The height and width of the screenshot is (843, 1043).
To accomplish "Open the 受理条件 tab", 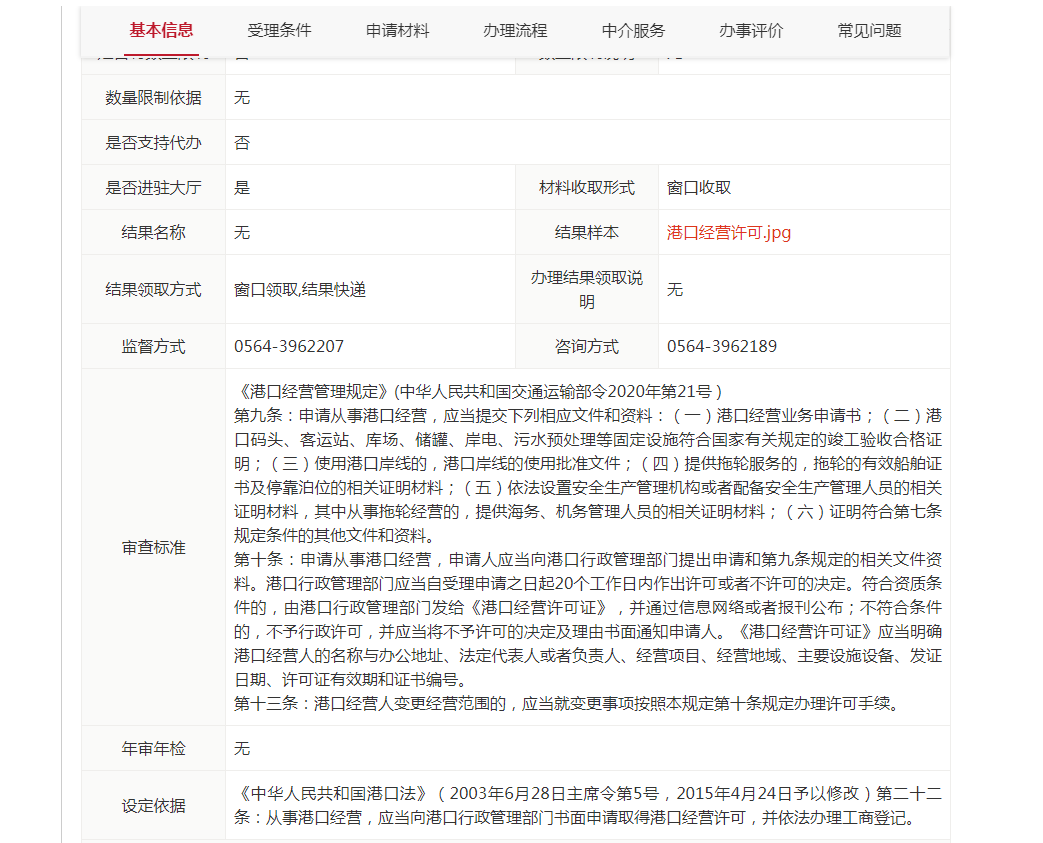I will [x=279, y=31].
